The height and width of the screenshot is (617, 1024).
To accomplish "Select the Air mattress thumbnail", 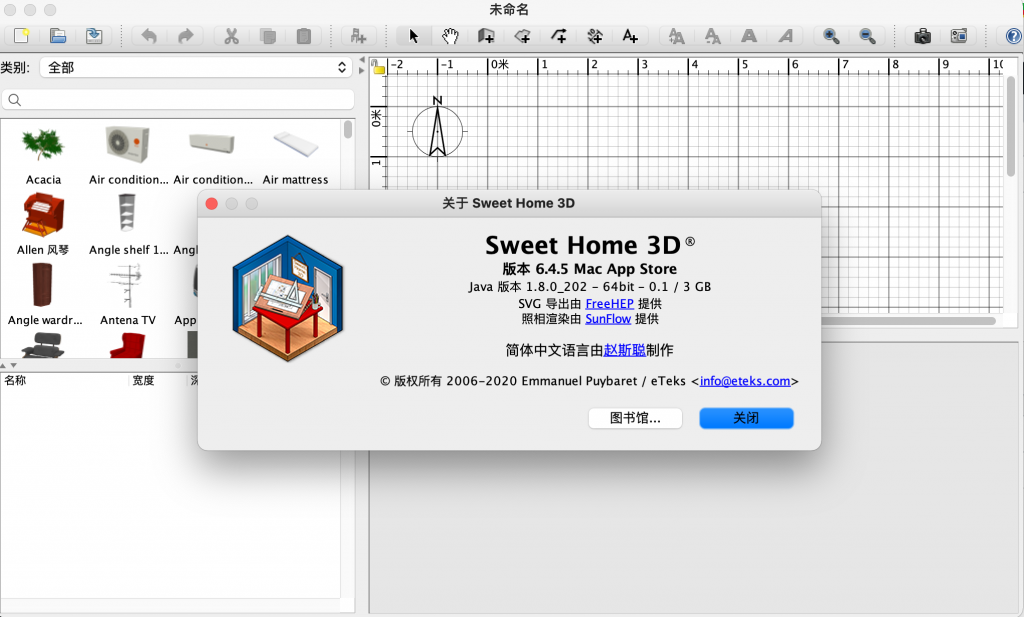I will pos(295,144).
